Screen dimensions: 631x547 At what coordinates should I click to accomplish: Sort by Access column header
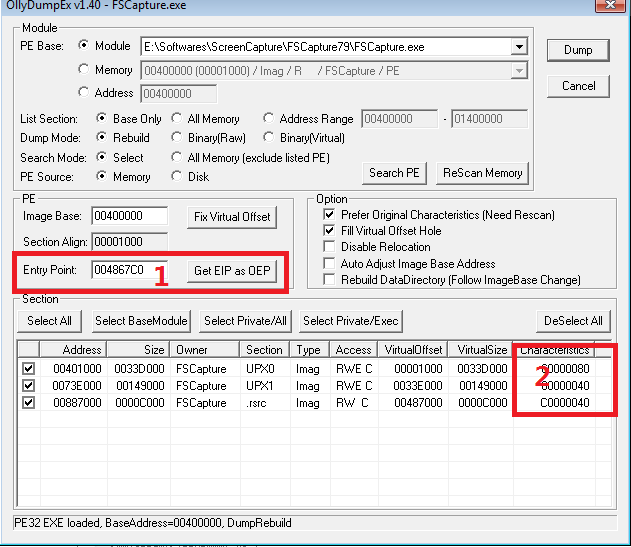click(353, 349)
